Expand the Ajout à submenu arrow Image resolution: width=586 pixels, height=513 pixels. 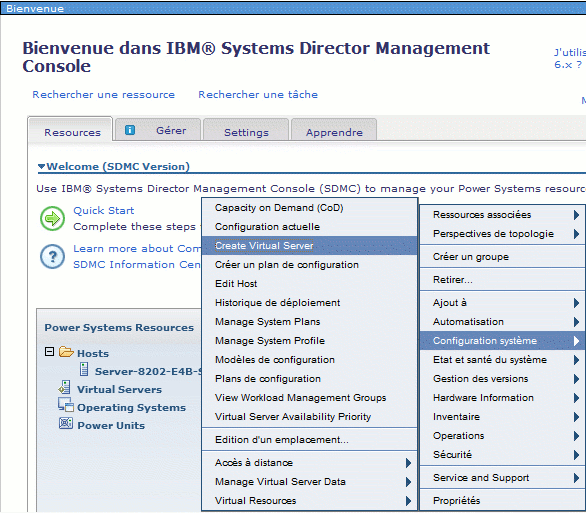[576, 303]
